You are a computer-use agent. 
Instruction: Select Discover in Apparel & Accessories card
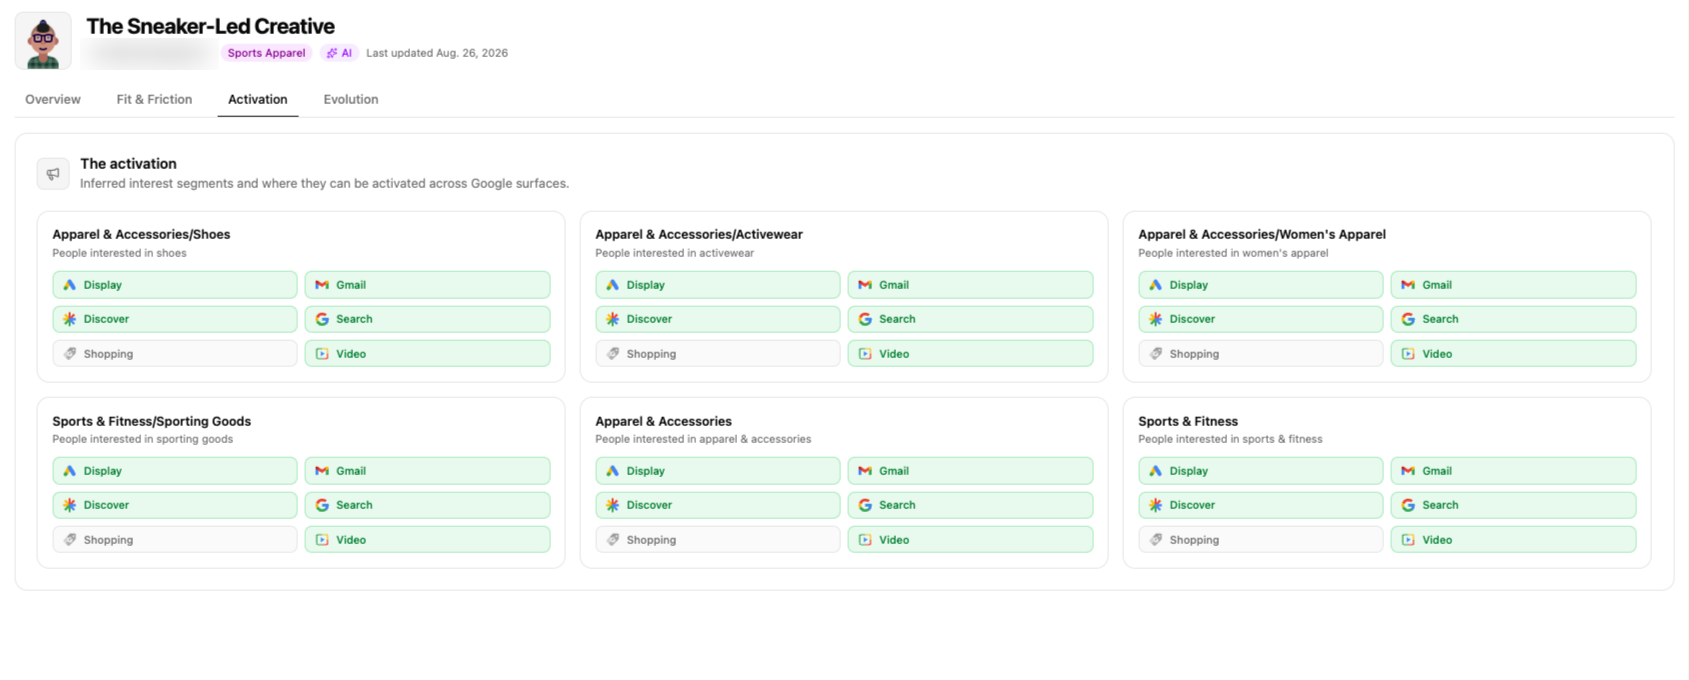coord(718,505)
